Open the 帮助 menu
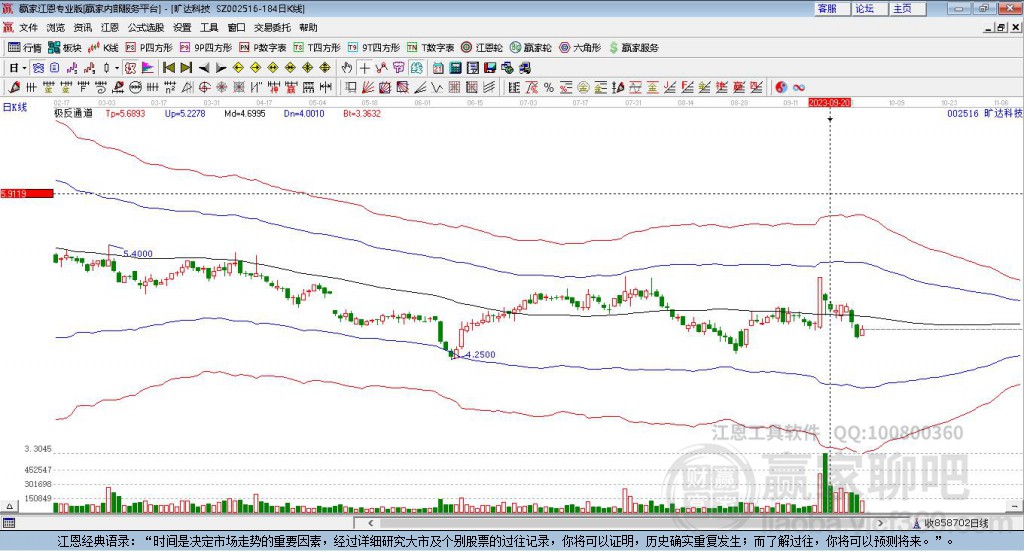1024x551 pixels. [x=308, y=27]
